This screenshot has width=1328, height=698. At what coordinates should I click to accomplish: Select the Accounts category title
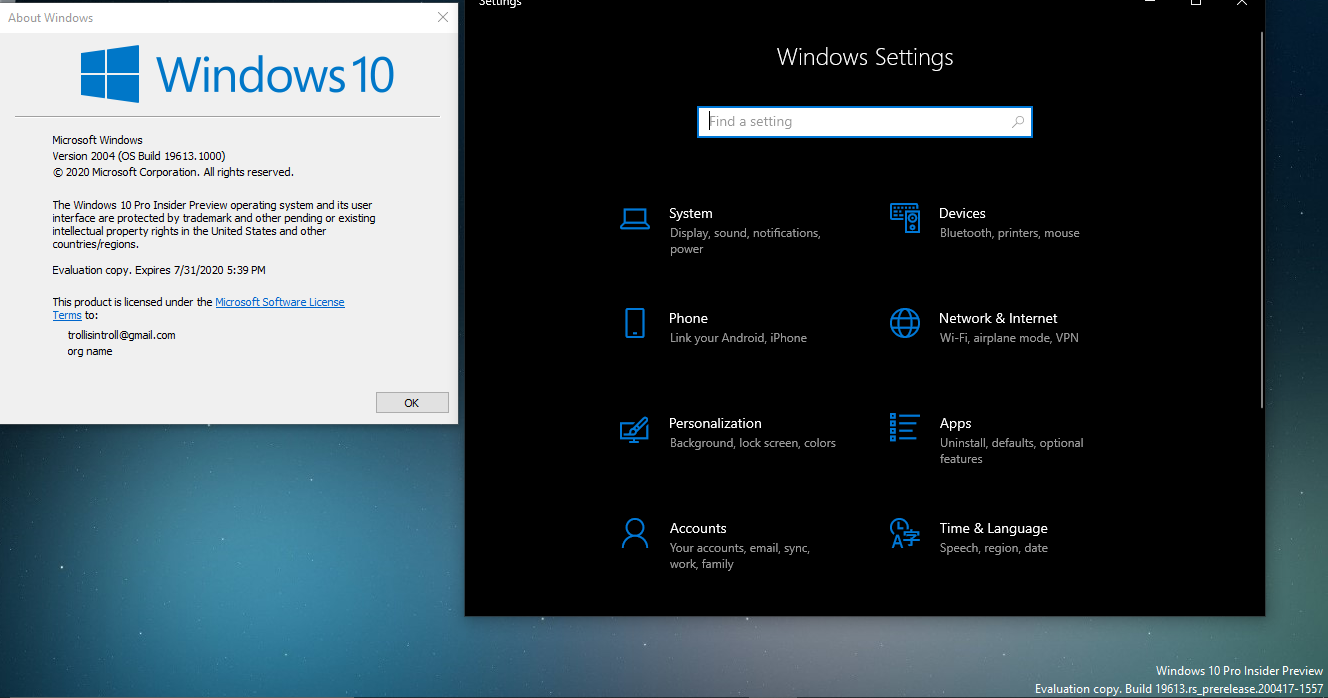698,528
